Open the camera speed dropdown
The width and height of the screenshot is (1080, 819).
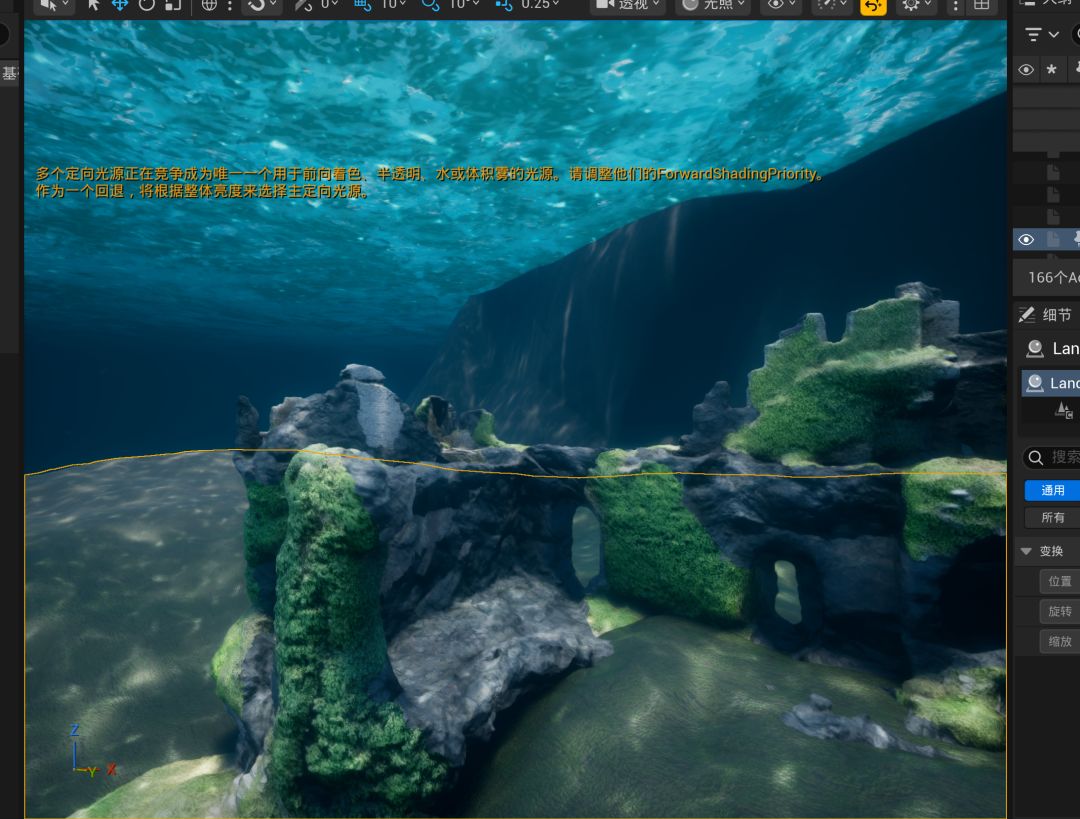[x=831, y=5]
